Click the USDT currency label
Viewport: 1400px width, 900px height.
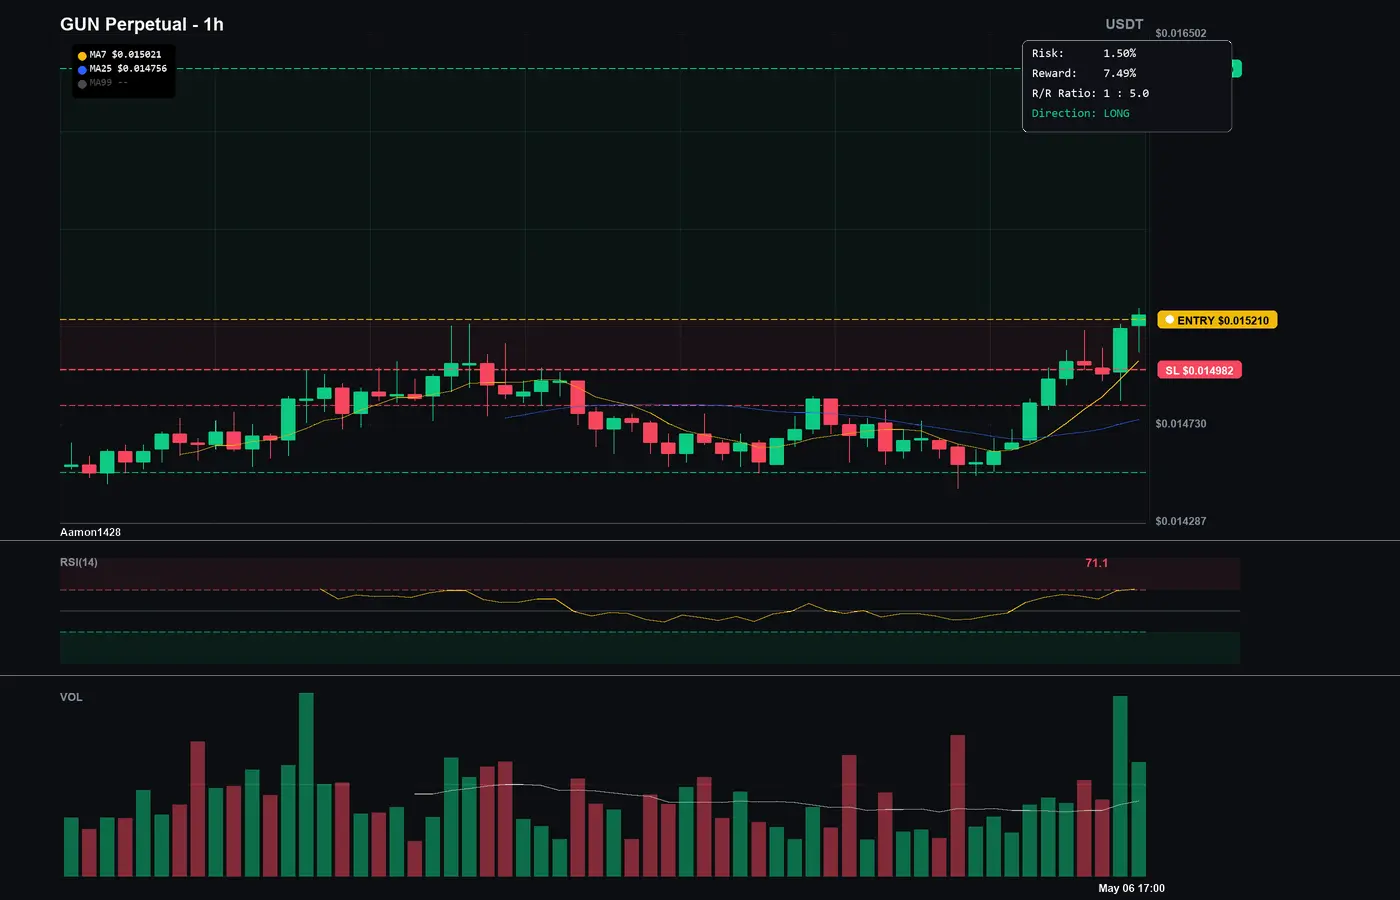(1124, 24)
